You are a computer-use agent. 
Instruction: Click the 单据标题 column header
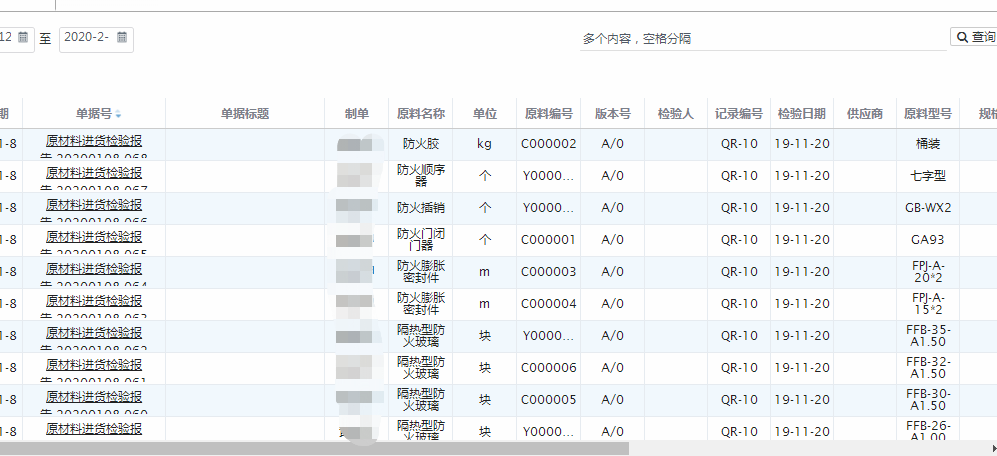[x=245, y=114]
